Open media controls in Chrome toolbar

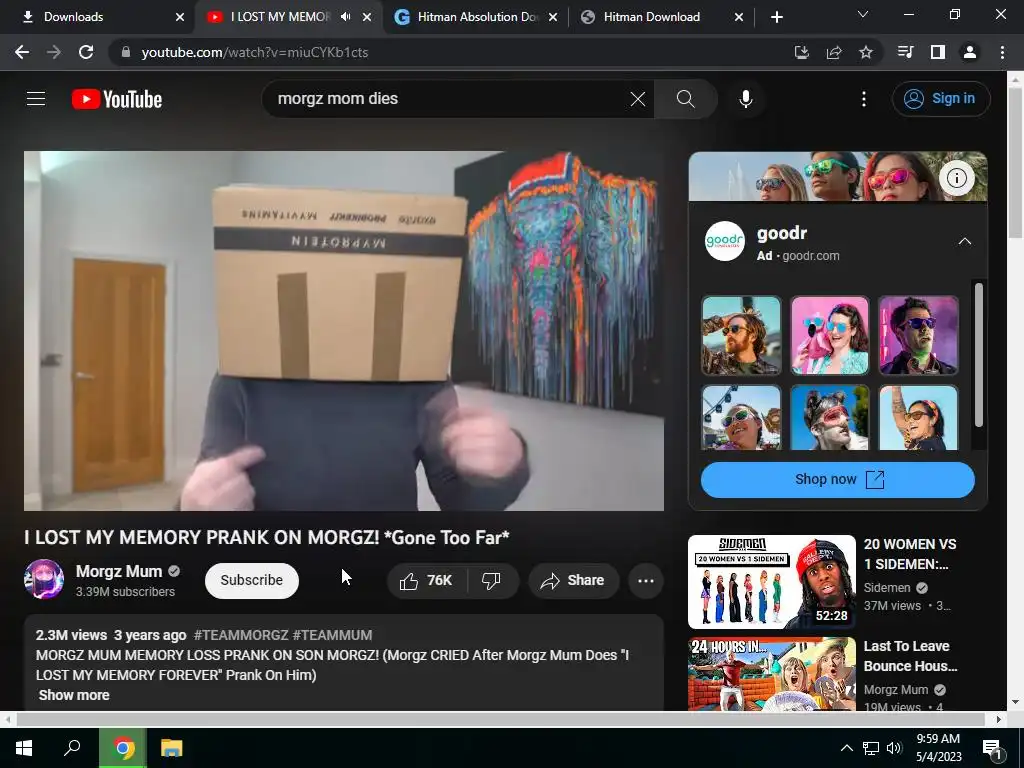tap(905, 52)
